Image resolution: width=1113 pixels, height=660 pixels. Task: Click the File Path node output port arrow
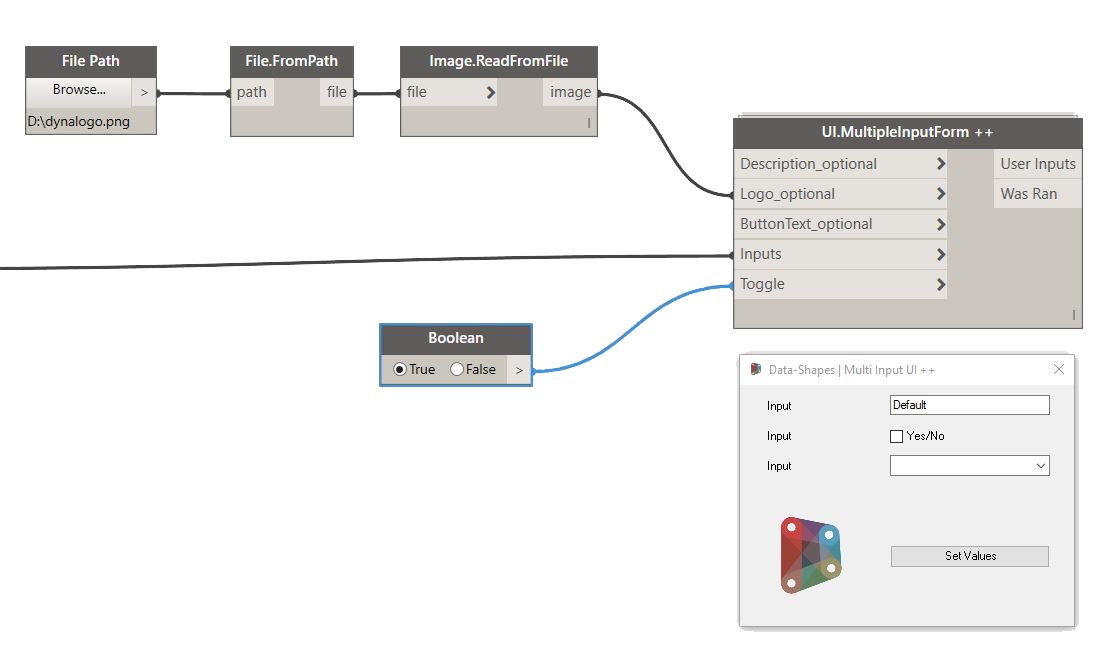[x=144, y=92]
